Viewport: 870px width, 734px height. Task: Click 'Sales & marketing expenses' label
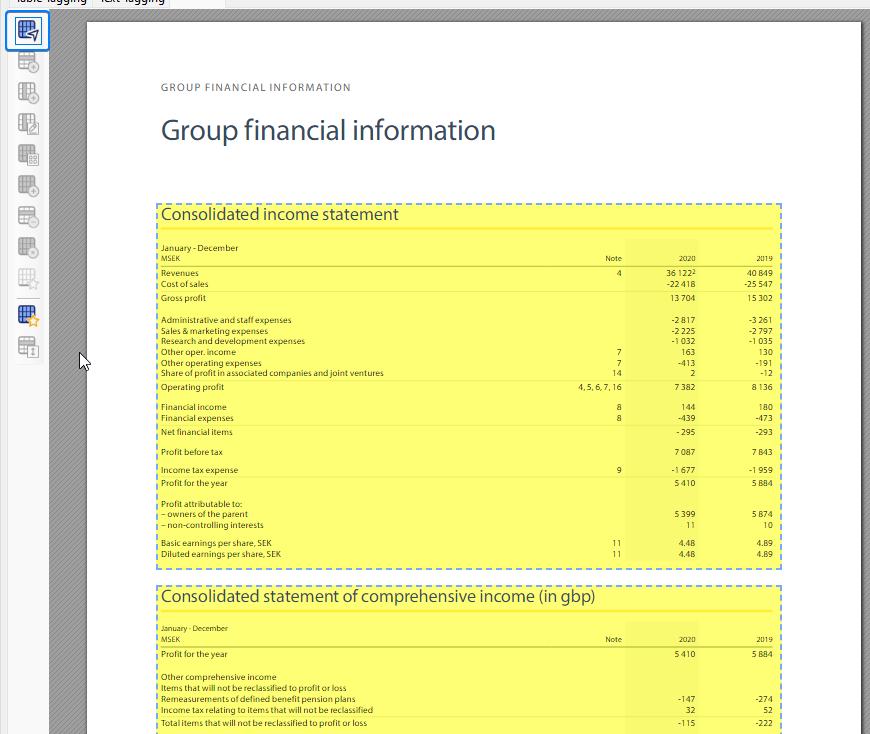[x=214, y=331]
